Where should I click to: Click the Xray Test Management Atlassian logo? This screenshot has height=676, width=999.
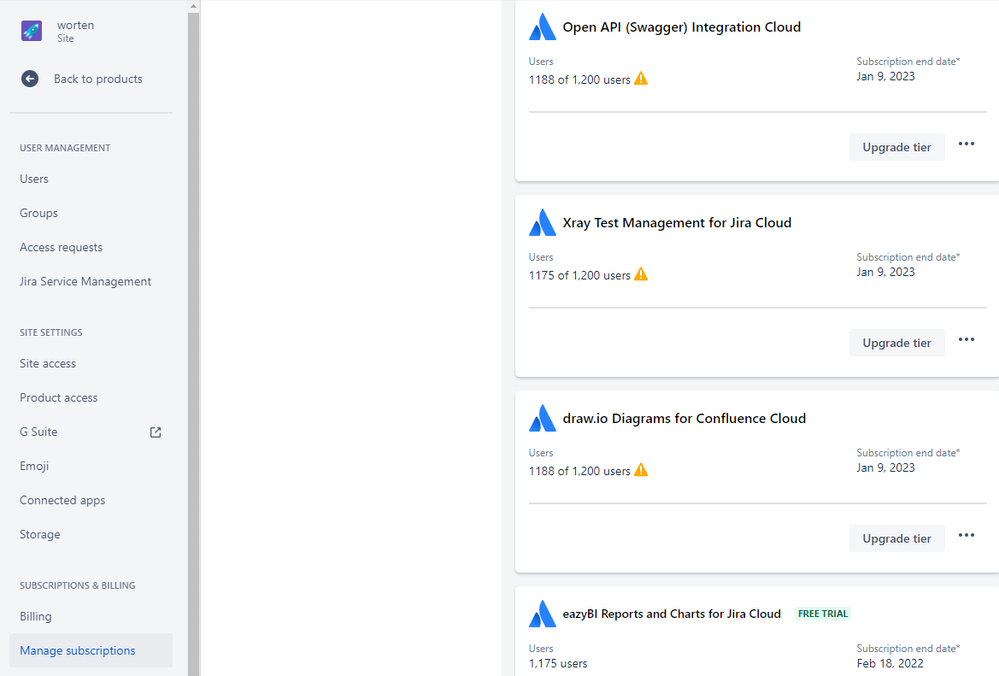(x=542, y=222)
